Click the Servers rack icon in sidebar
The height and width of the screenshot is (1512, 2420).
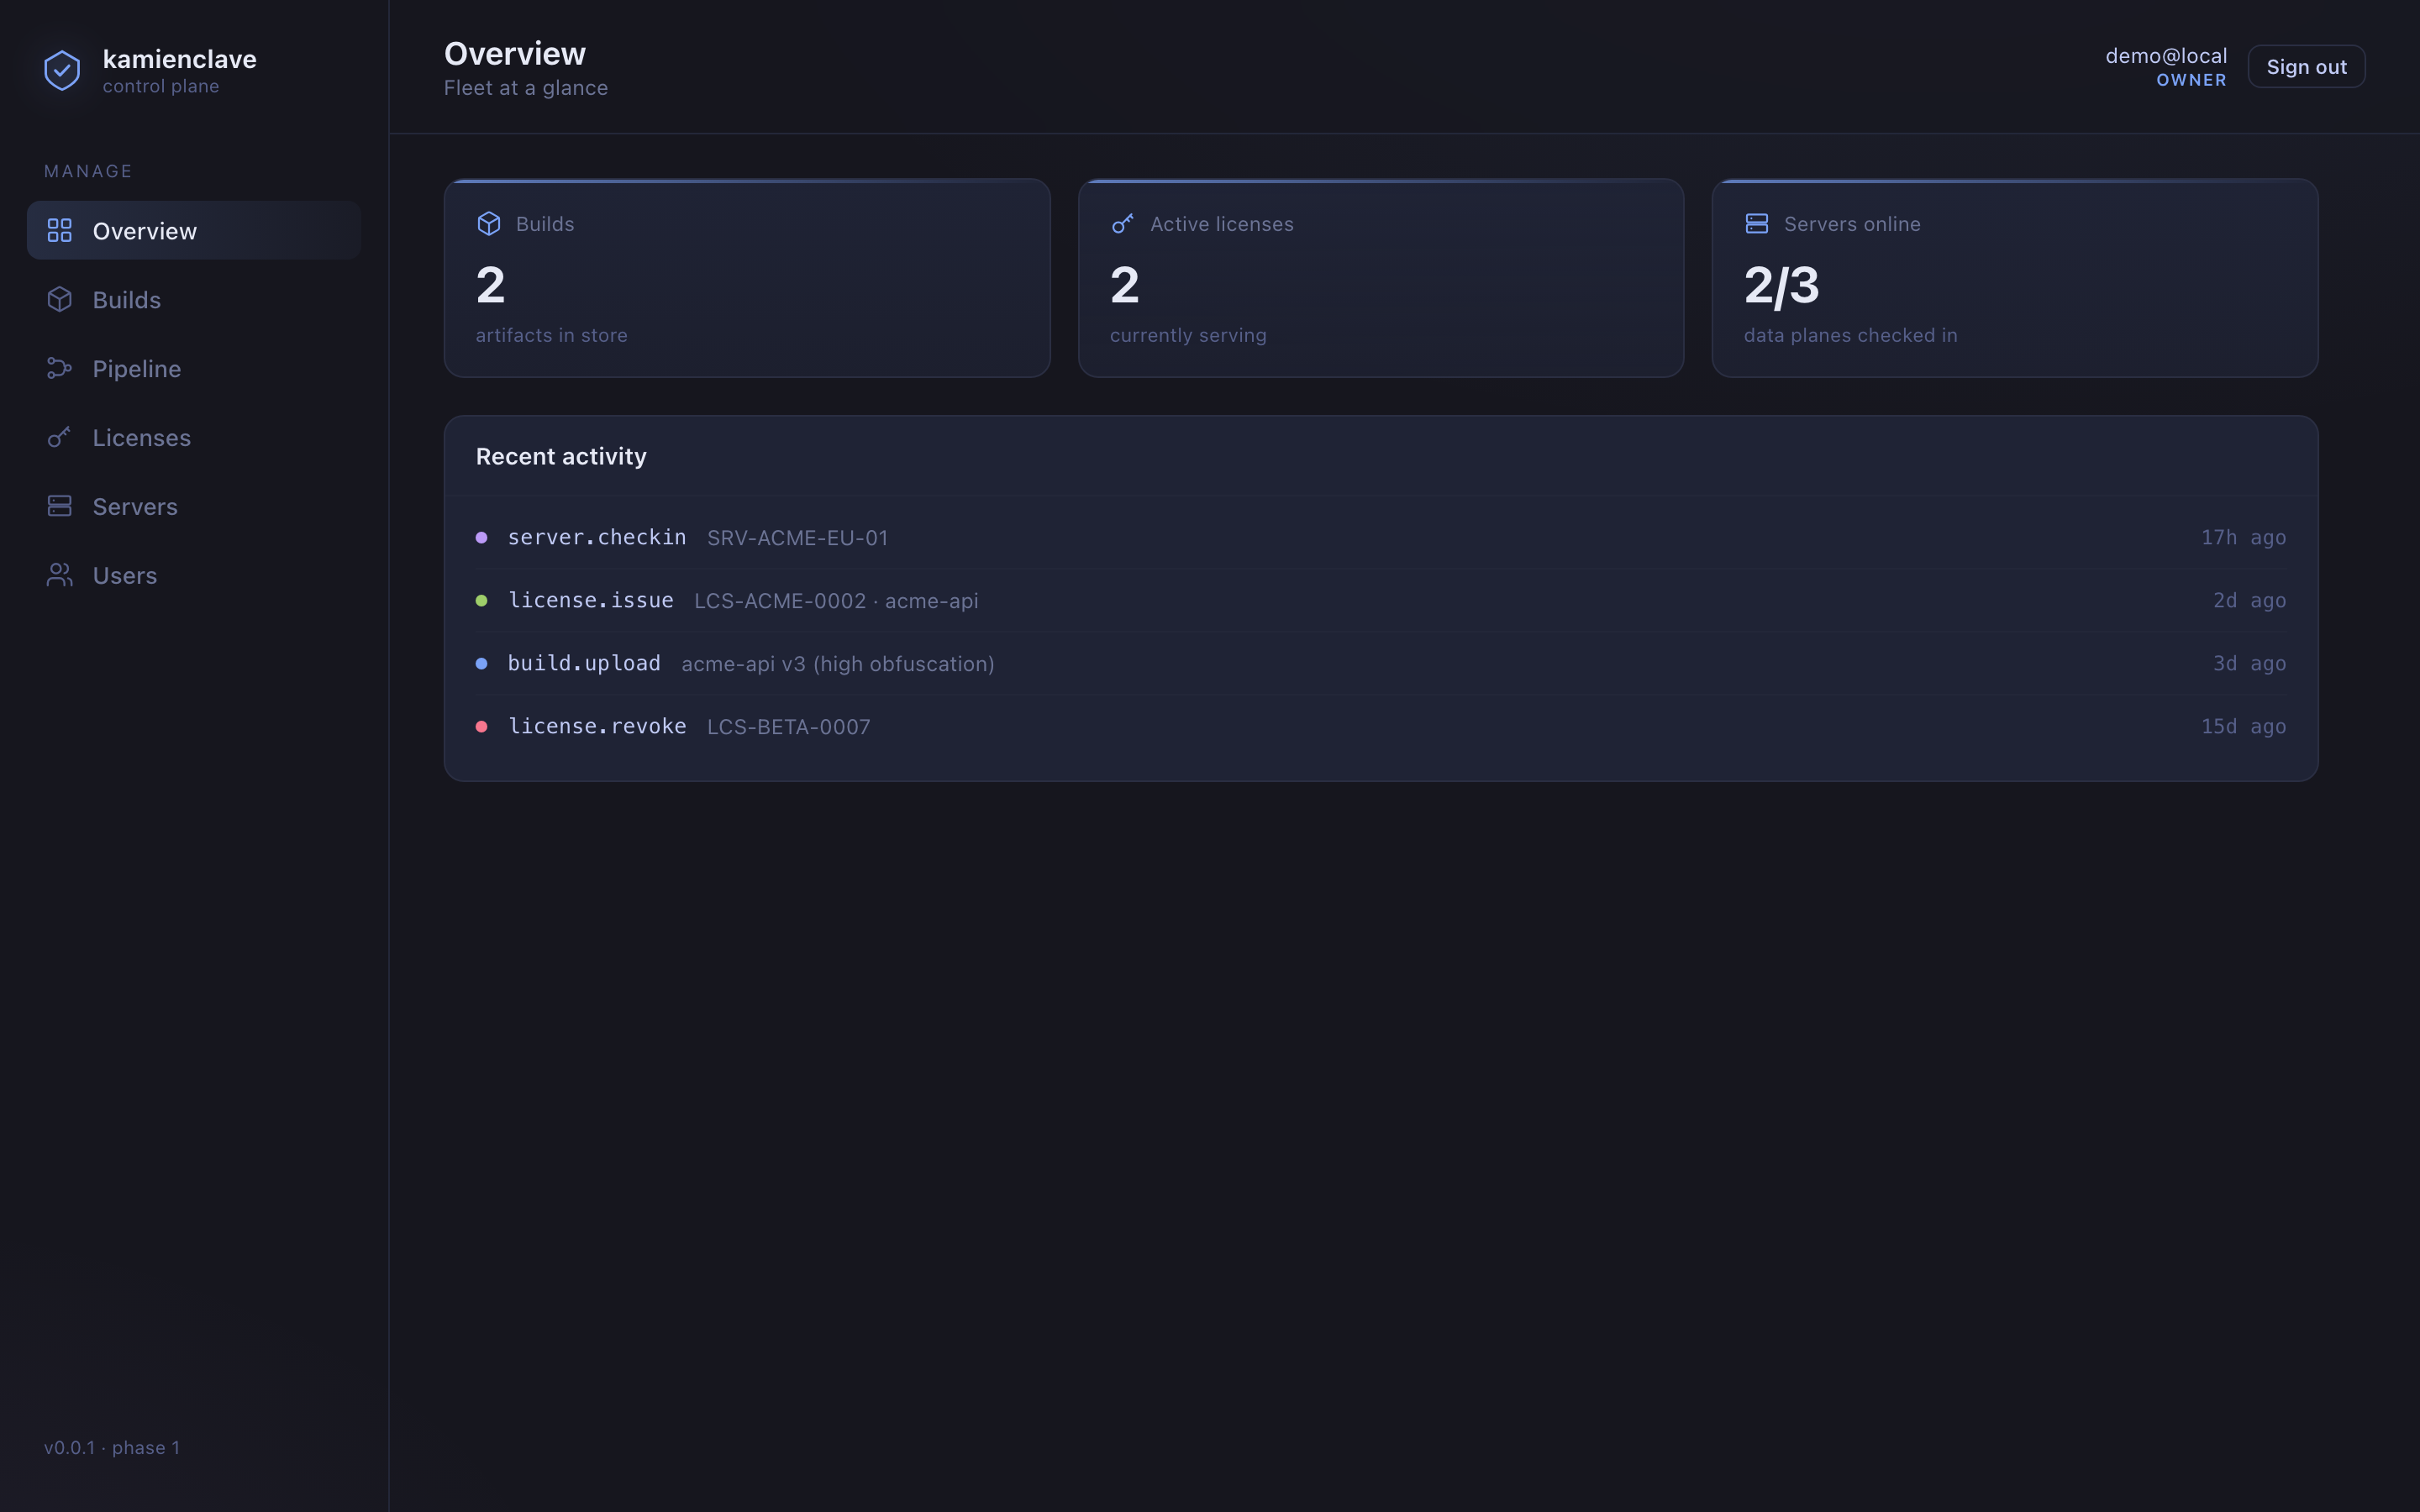click(x=60, y=506)
